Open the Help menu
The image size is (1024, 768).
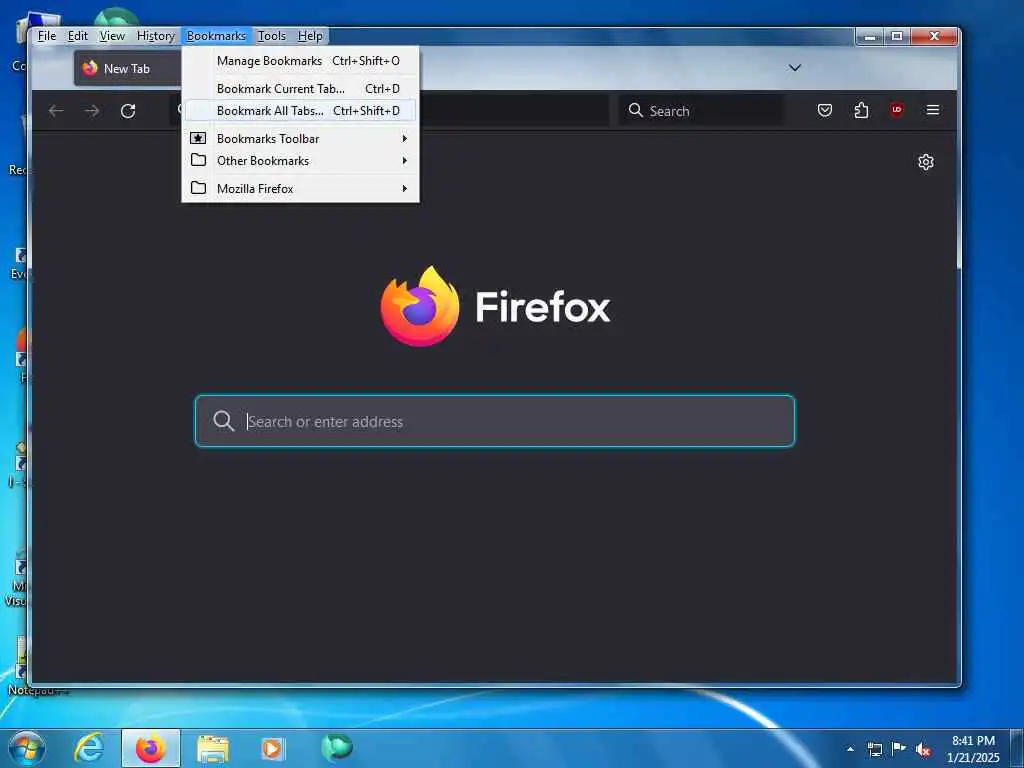click(x=310, y=36)
